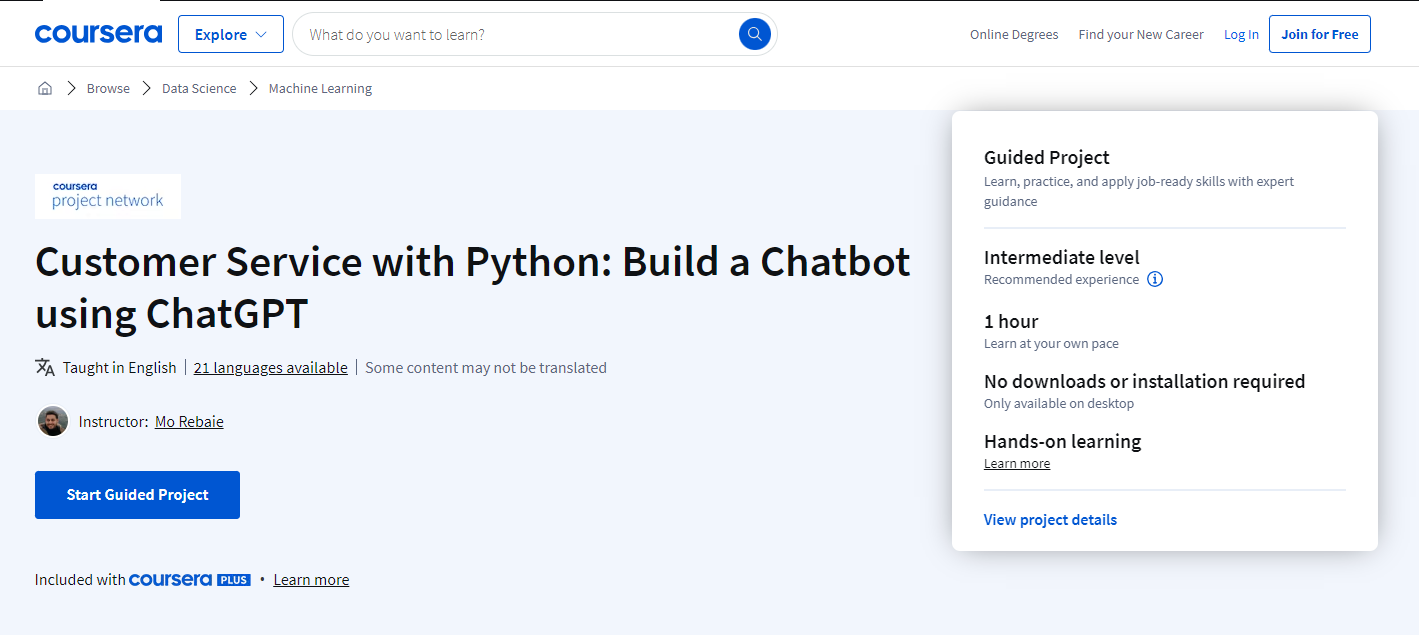1419x635 pixels.
Task: Click the Coursera logo
Action: tap(98, 34)
